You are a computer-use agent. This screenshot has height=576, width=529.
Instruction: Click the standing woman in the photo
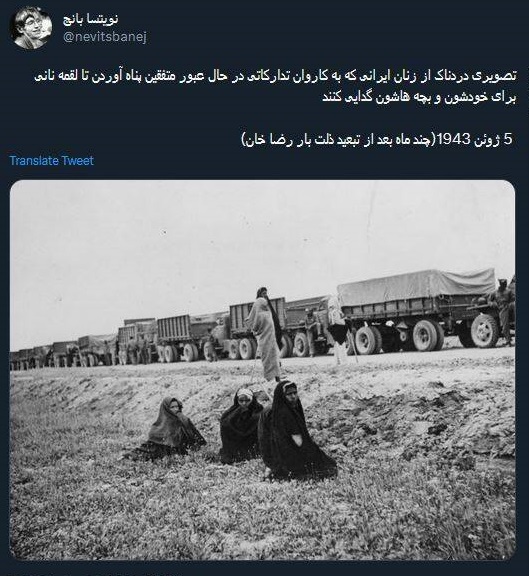tap(266, 334)
